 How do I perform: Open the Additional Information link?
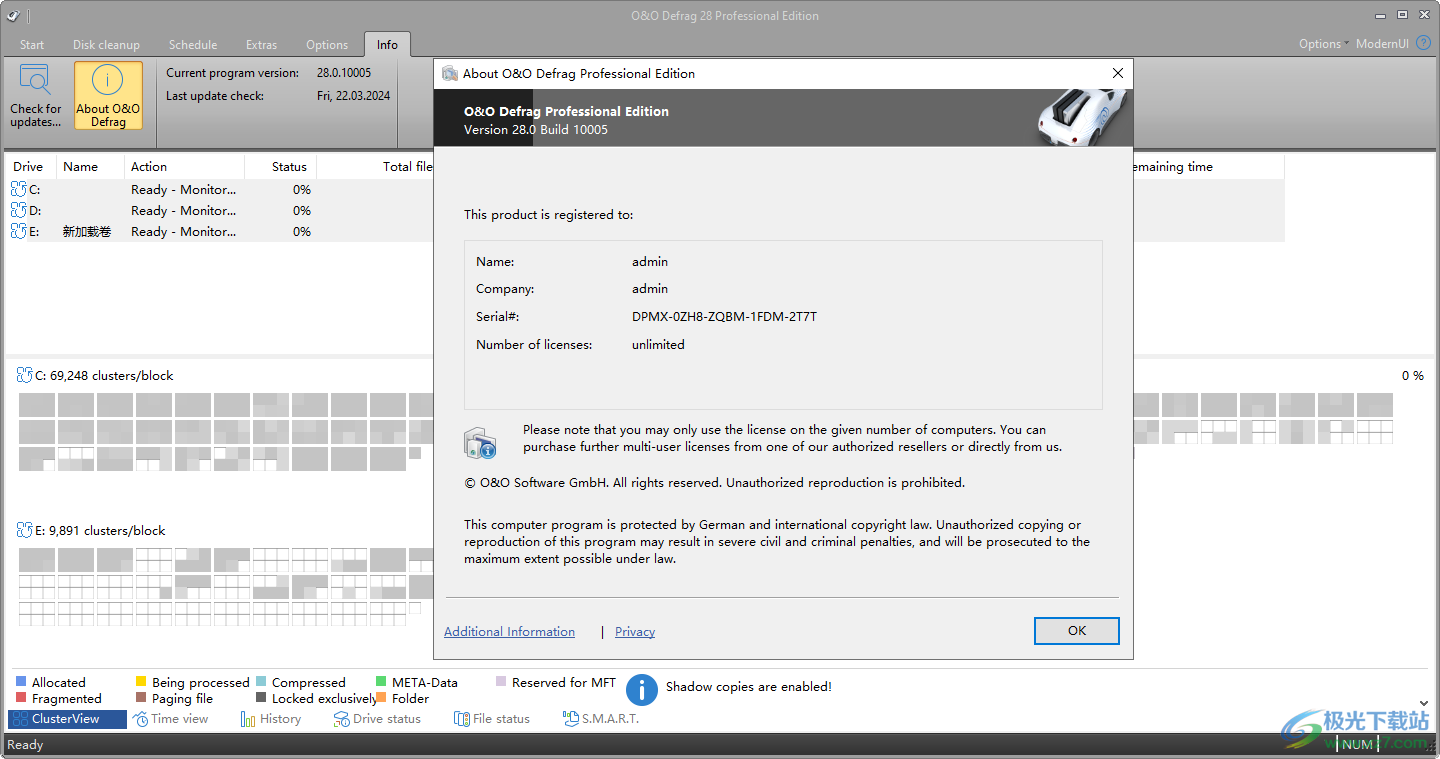coord(509,632)
